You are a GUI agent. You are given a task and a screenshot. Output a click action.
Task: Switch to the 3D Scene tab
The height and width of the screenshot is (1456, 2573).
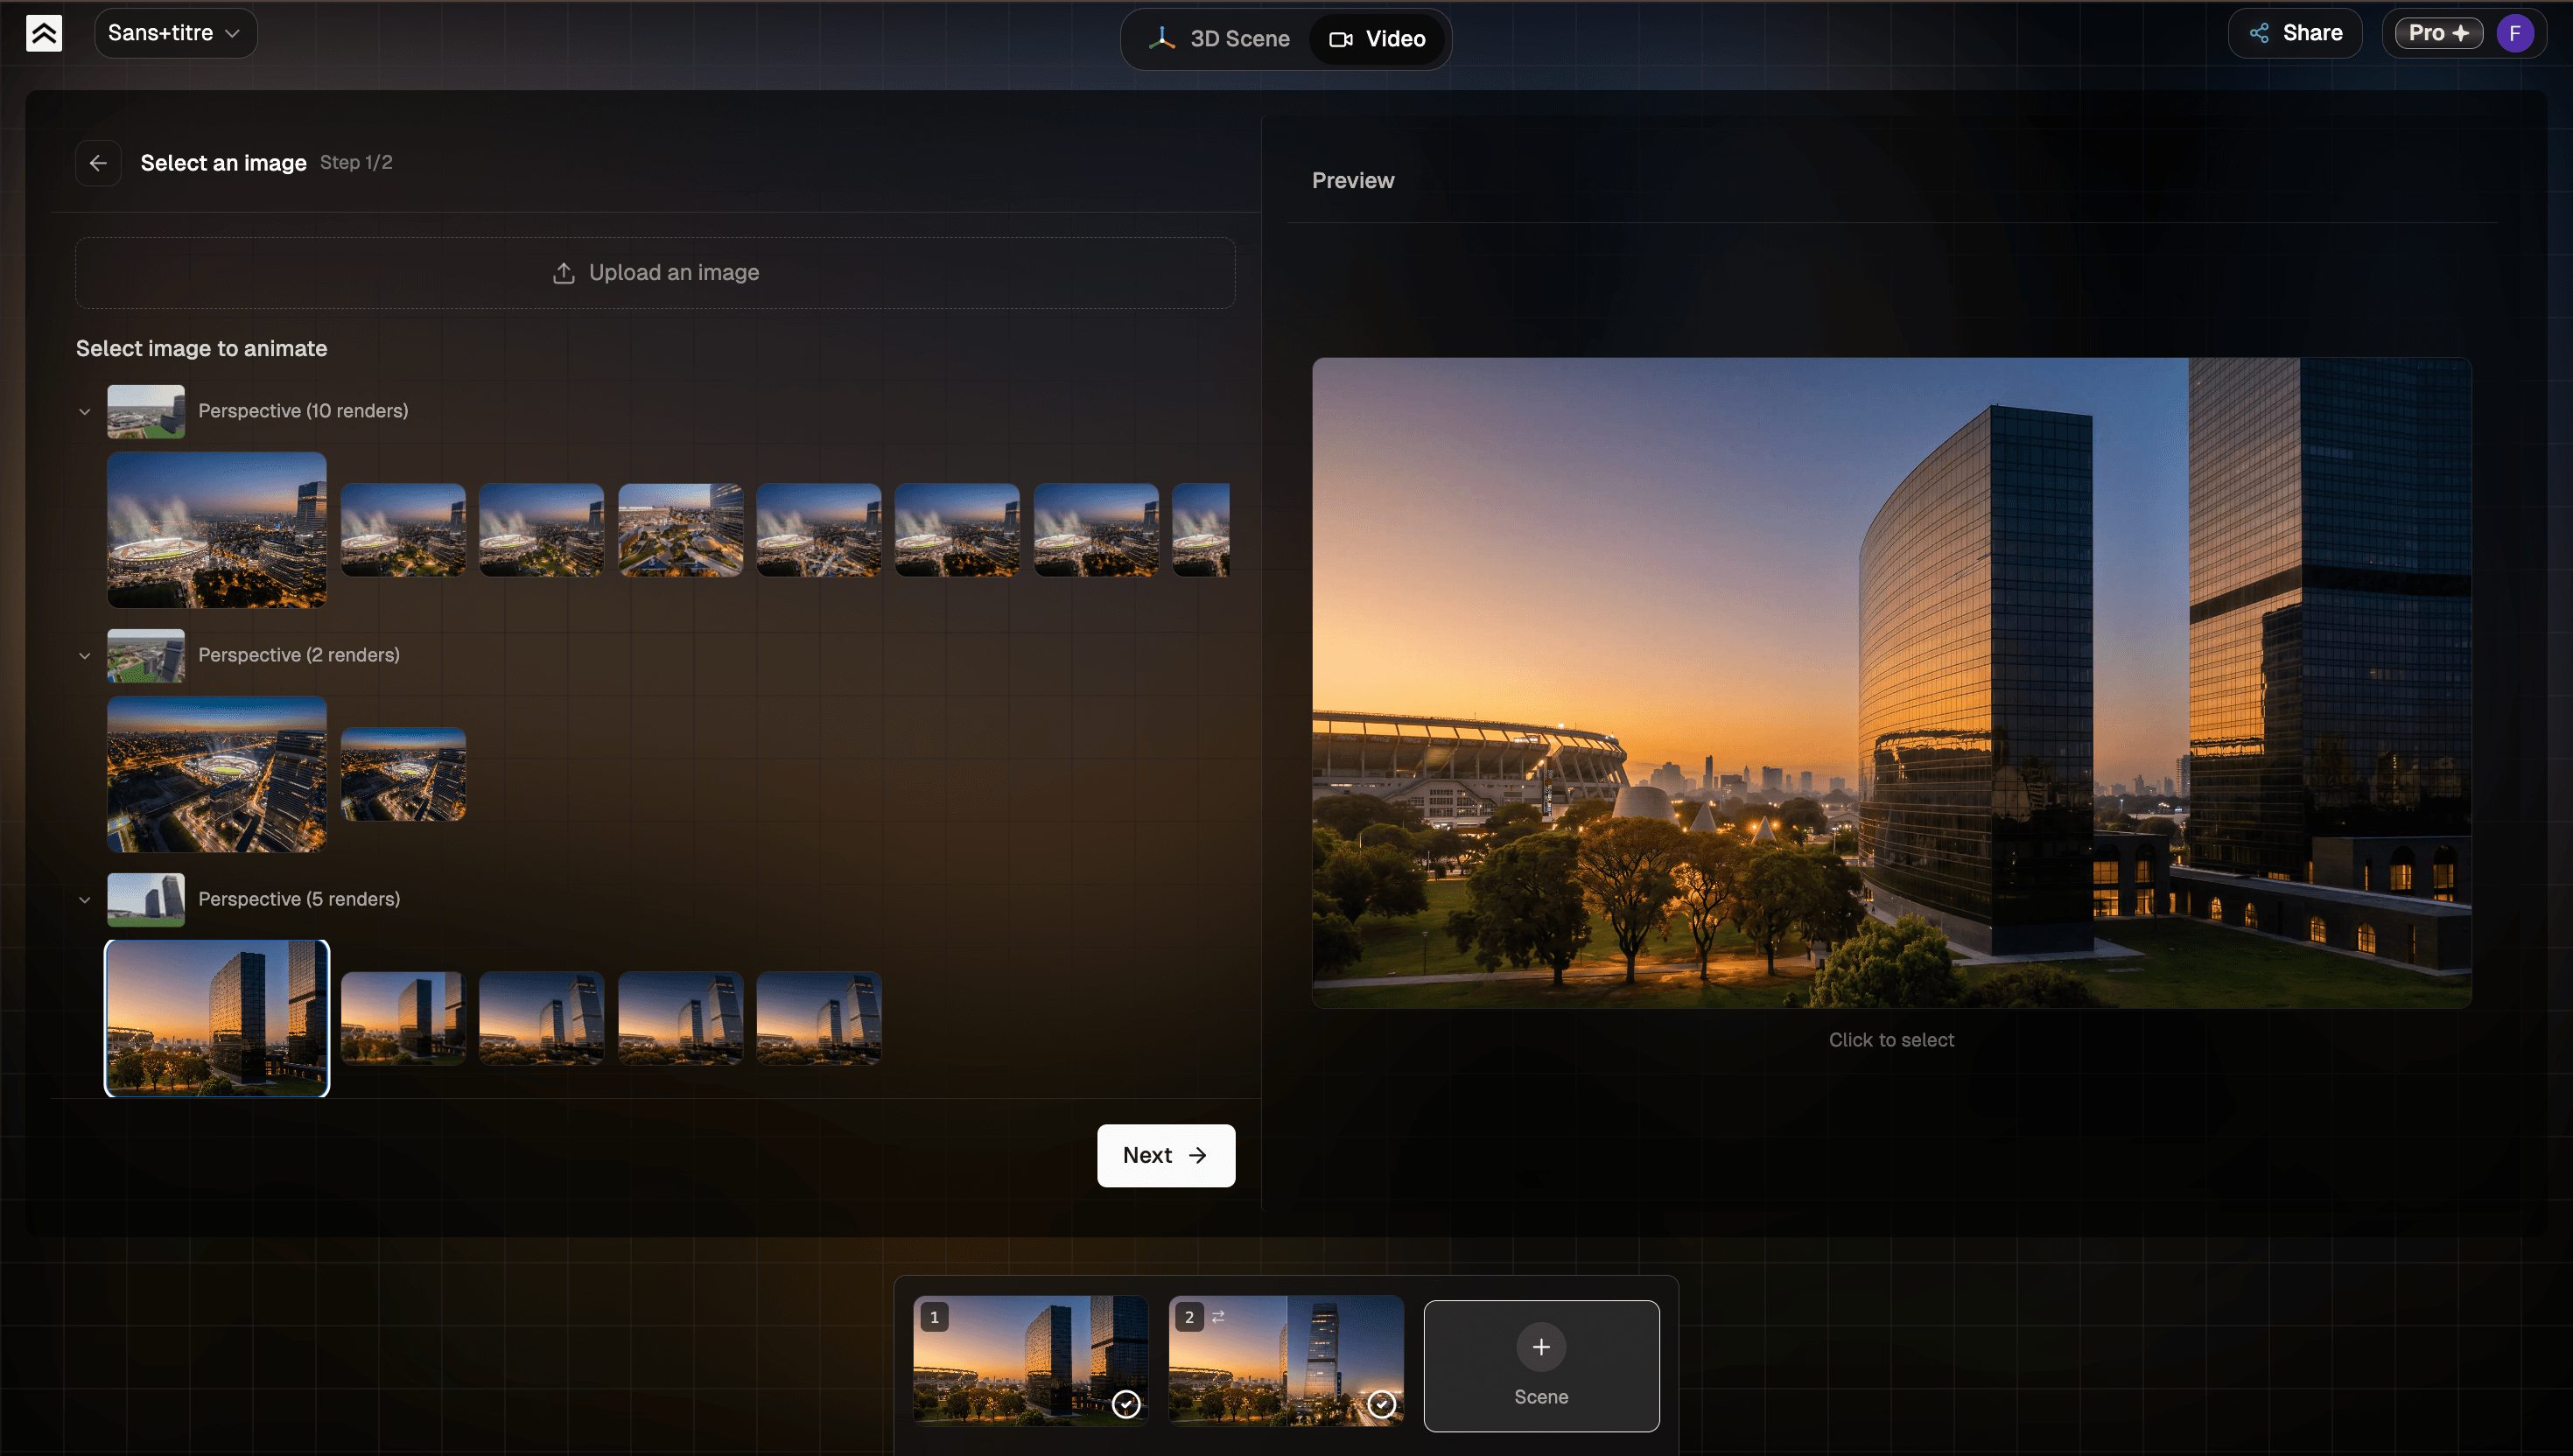[1219, 39]
